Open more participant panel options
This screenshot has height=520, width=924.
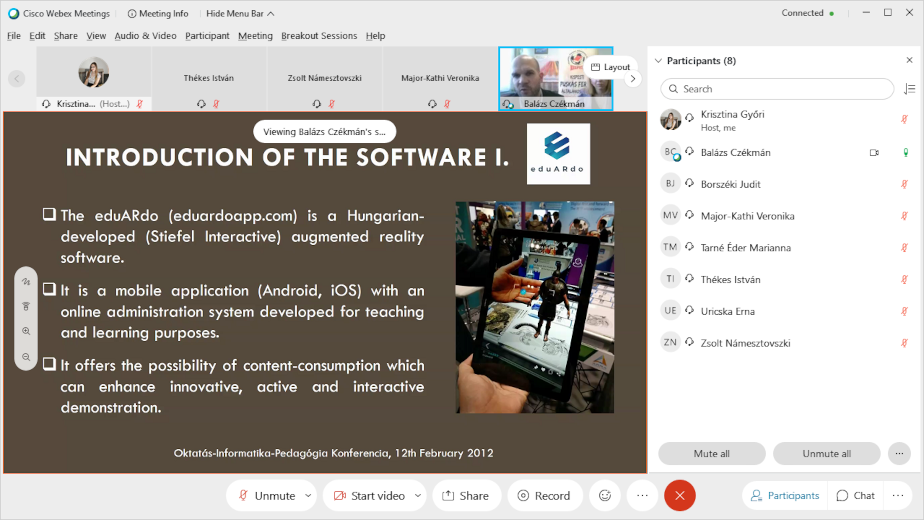coord(899,454)
